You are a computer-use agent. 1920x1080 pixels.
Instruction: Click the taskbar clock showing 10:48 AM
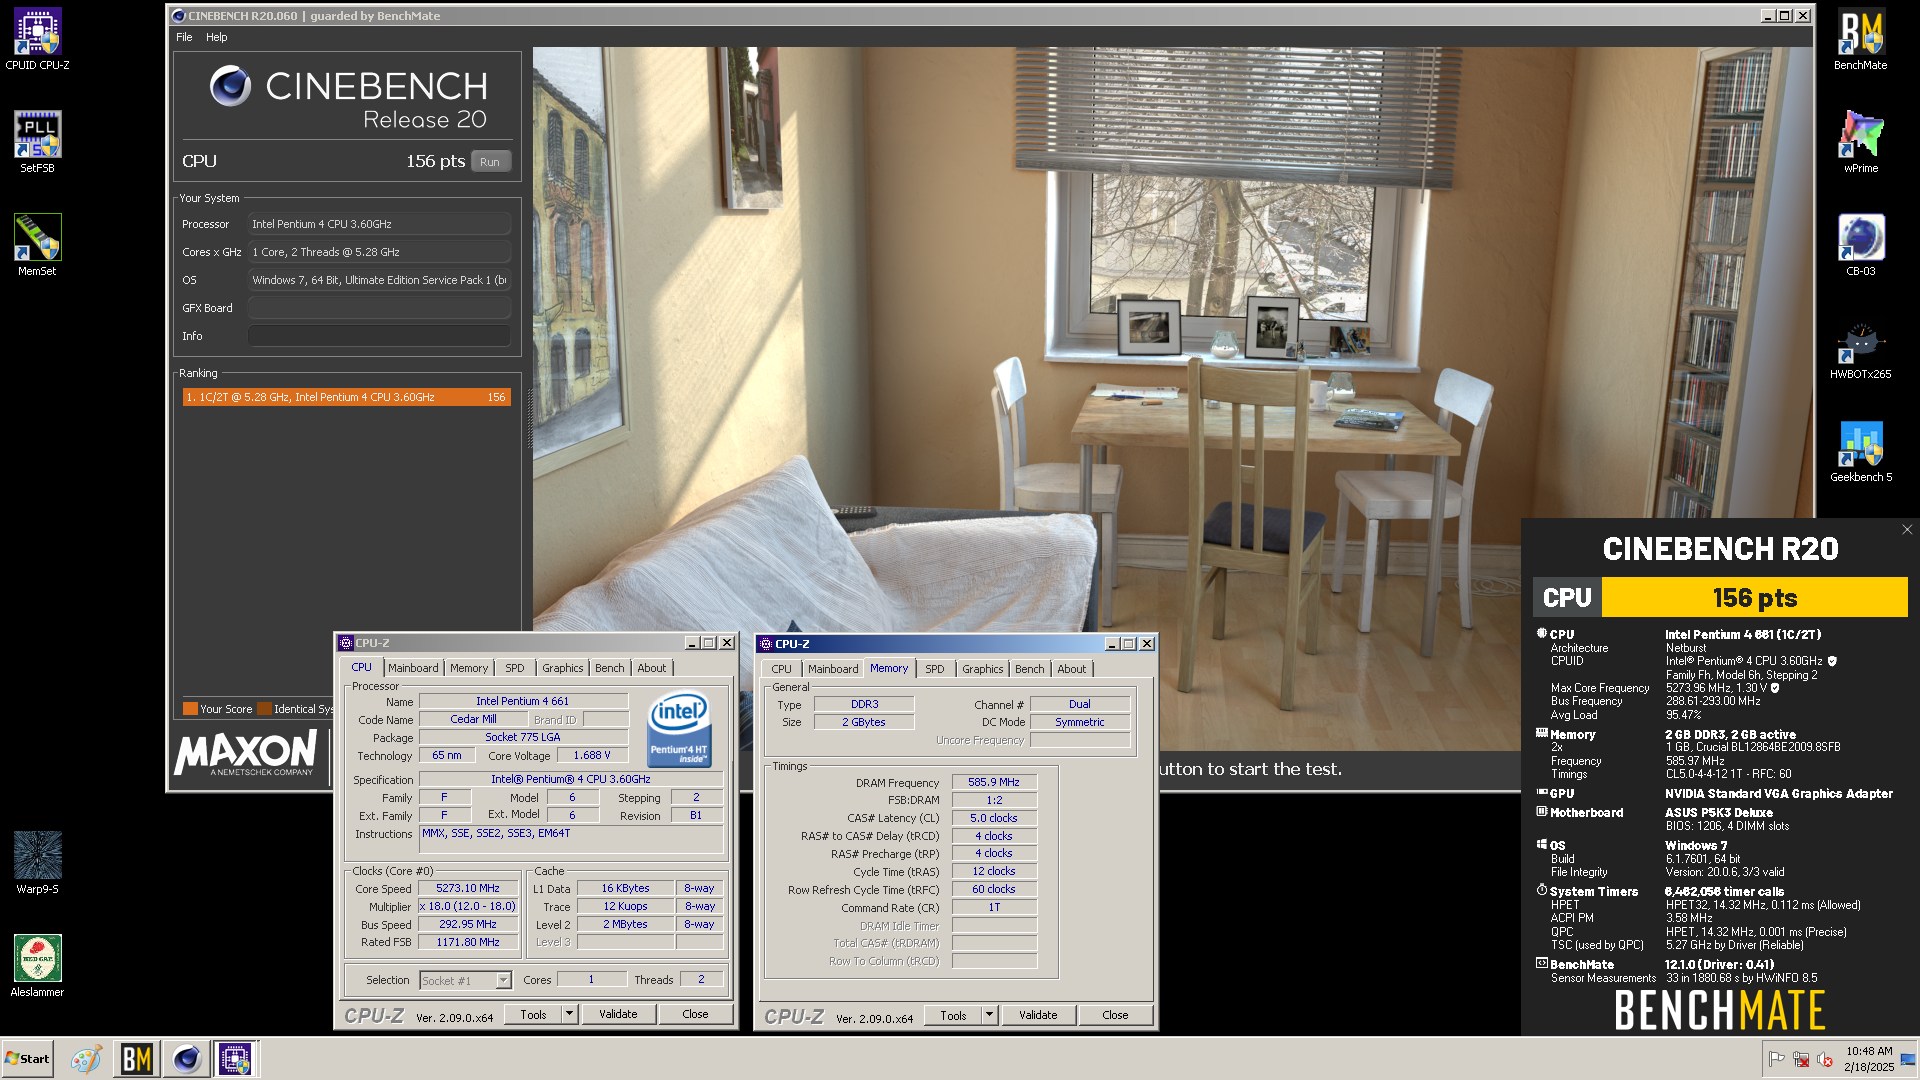point(1869,1059)
